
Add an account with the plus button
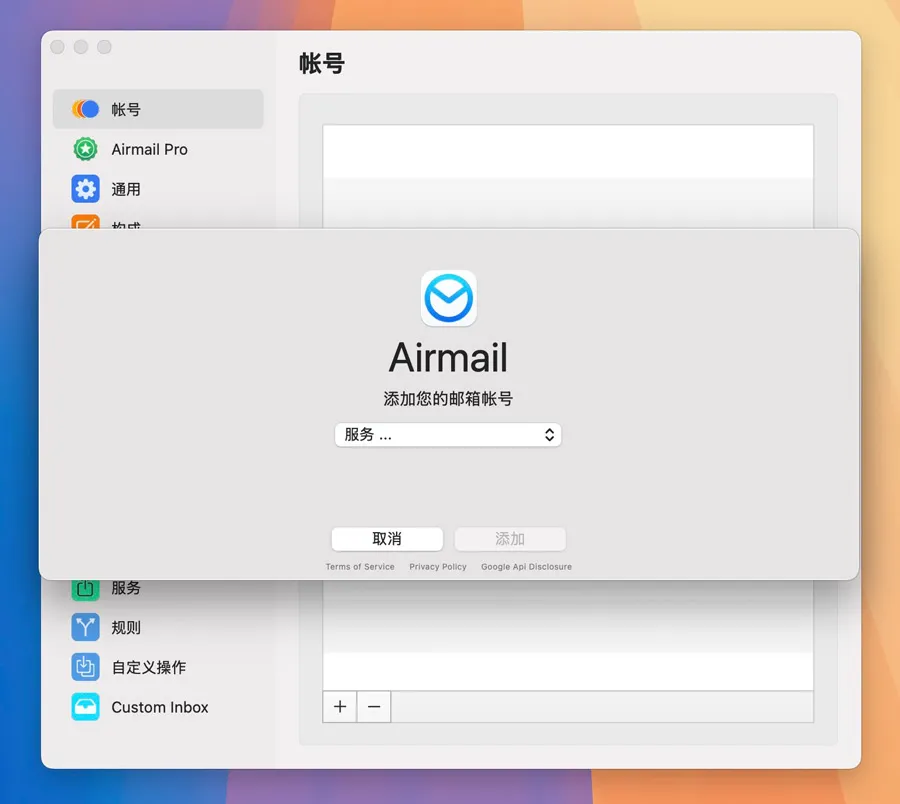click(x=340, y=707)
